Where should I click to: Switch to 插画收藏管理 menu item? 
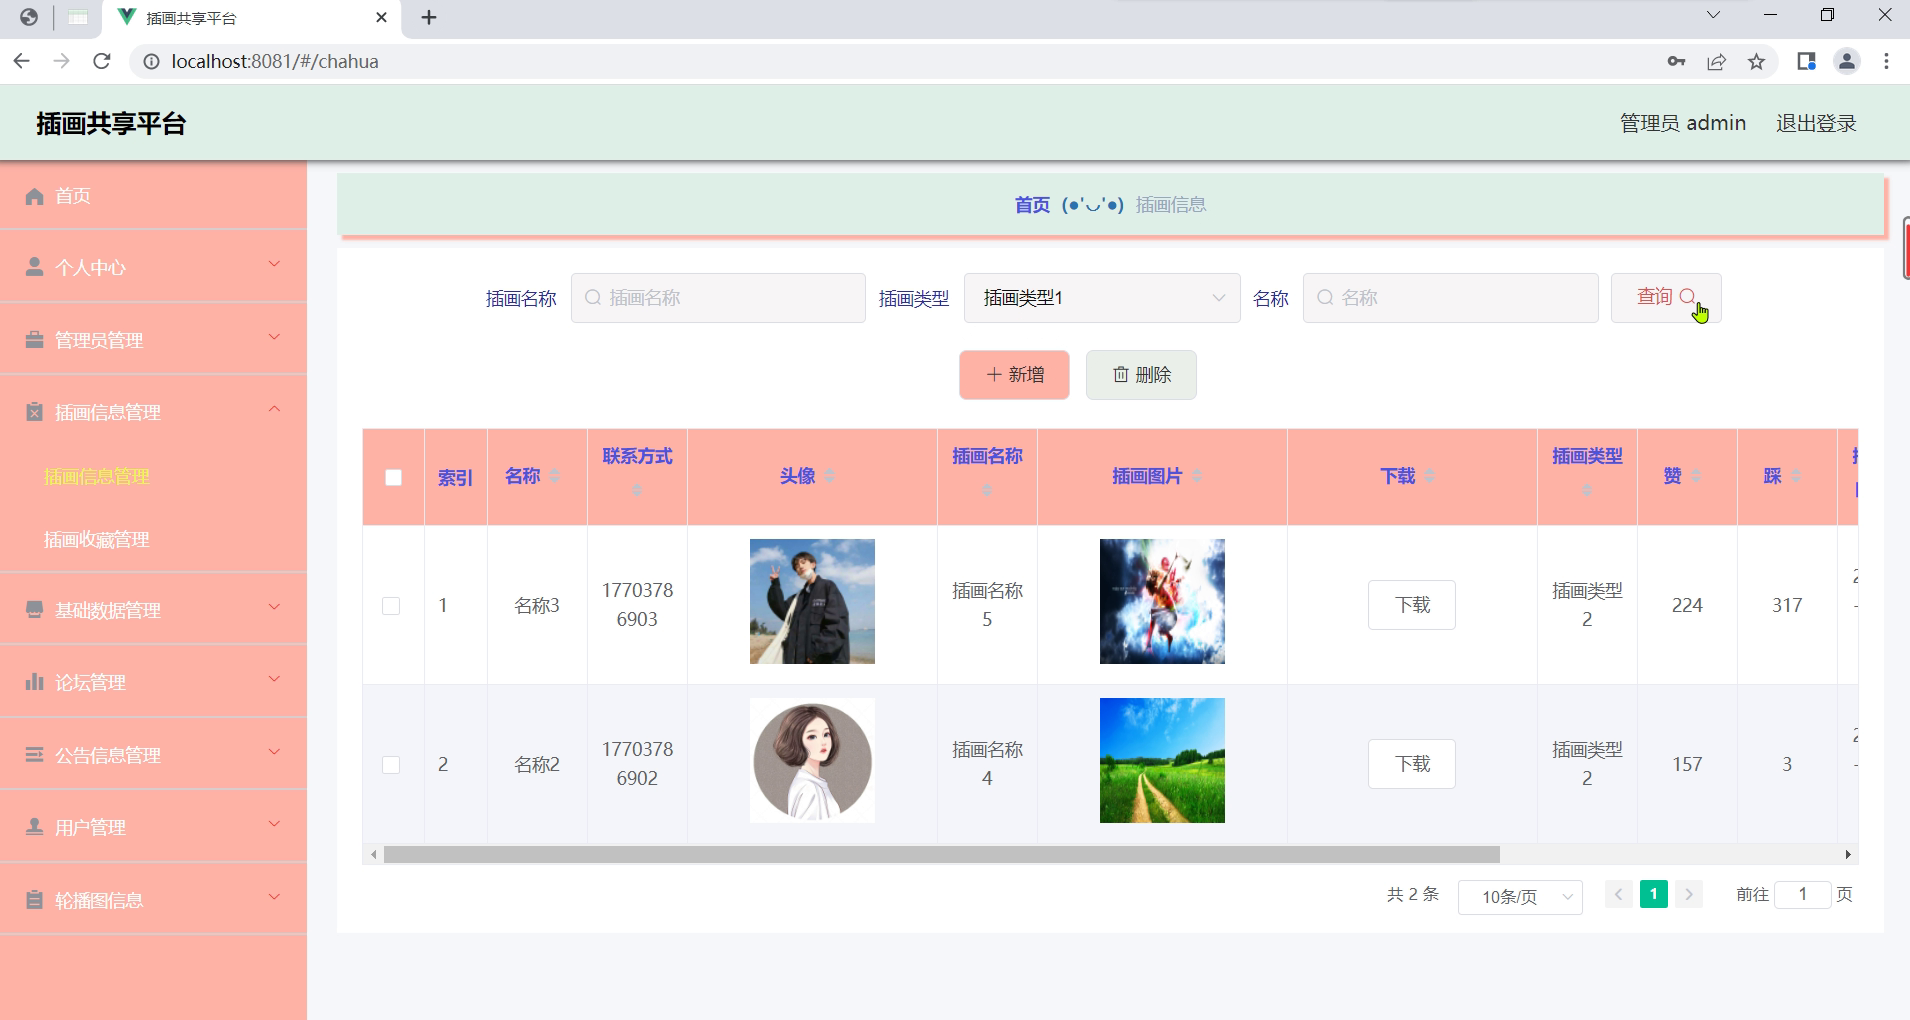point(96,539)
